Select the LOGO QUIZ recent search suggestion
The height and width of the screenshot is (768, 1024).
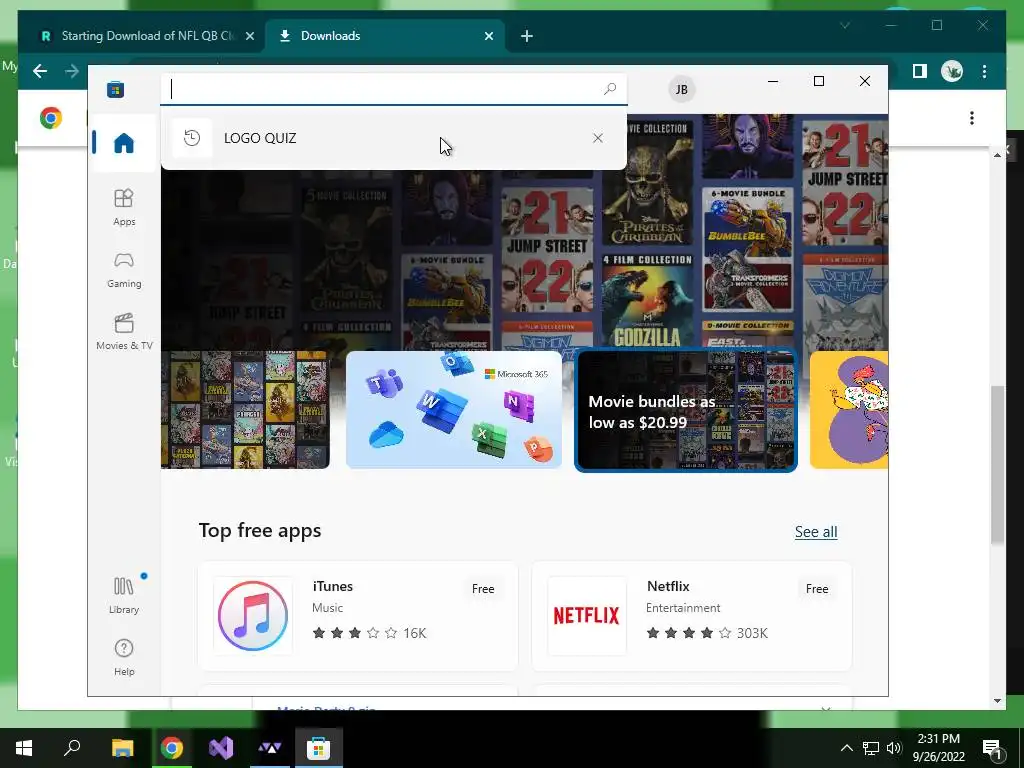(394, 138)
